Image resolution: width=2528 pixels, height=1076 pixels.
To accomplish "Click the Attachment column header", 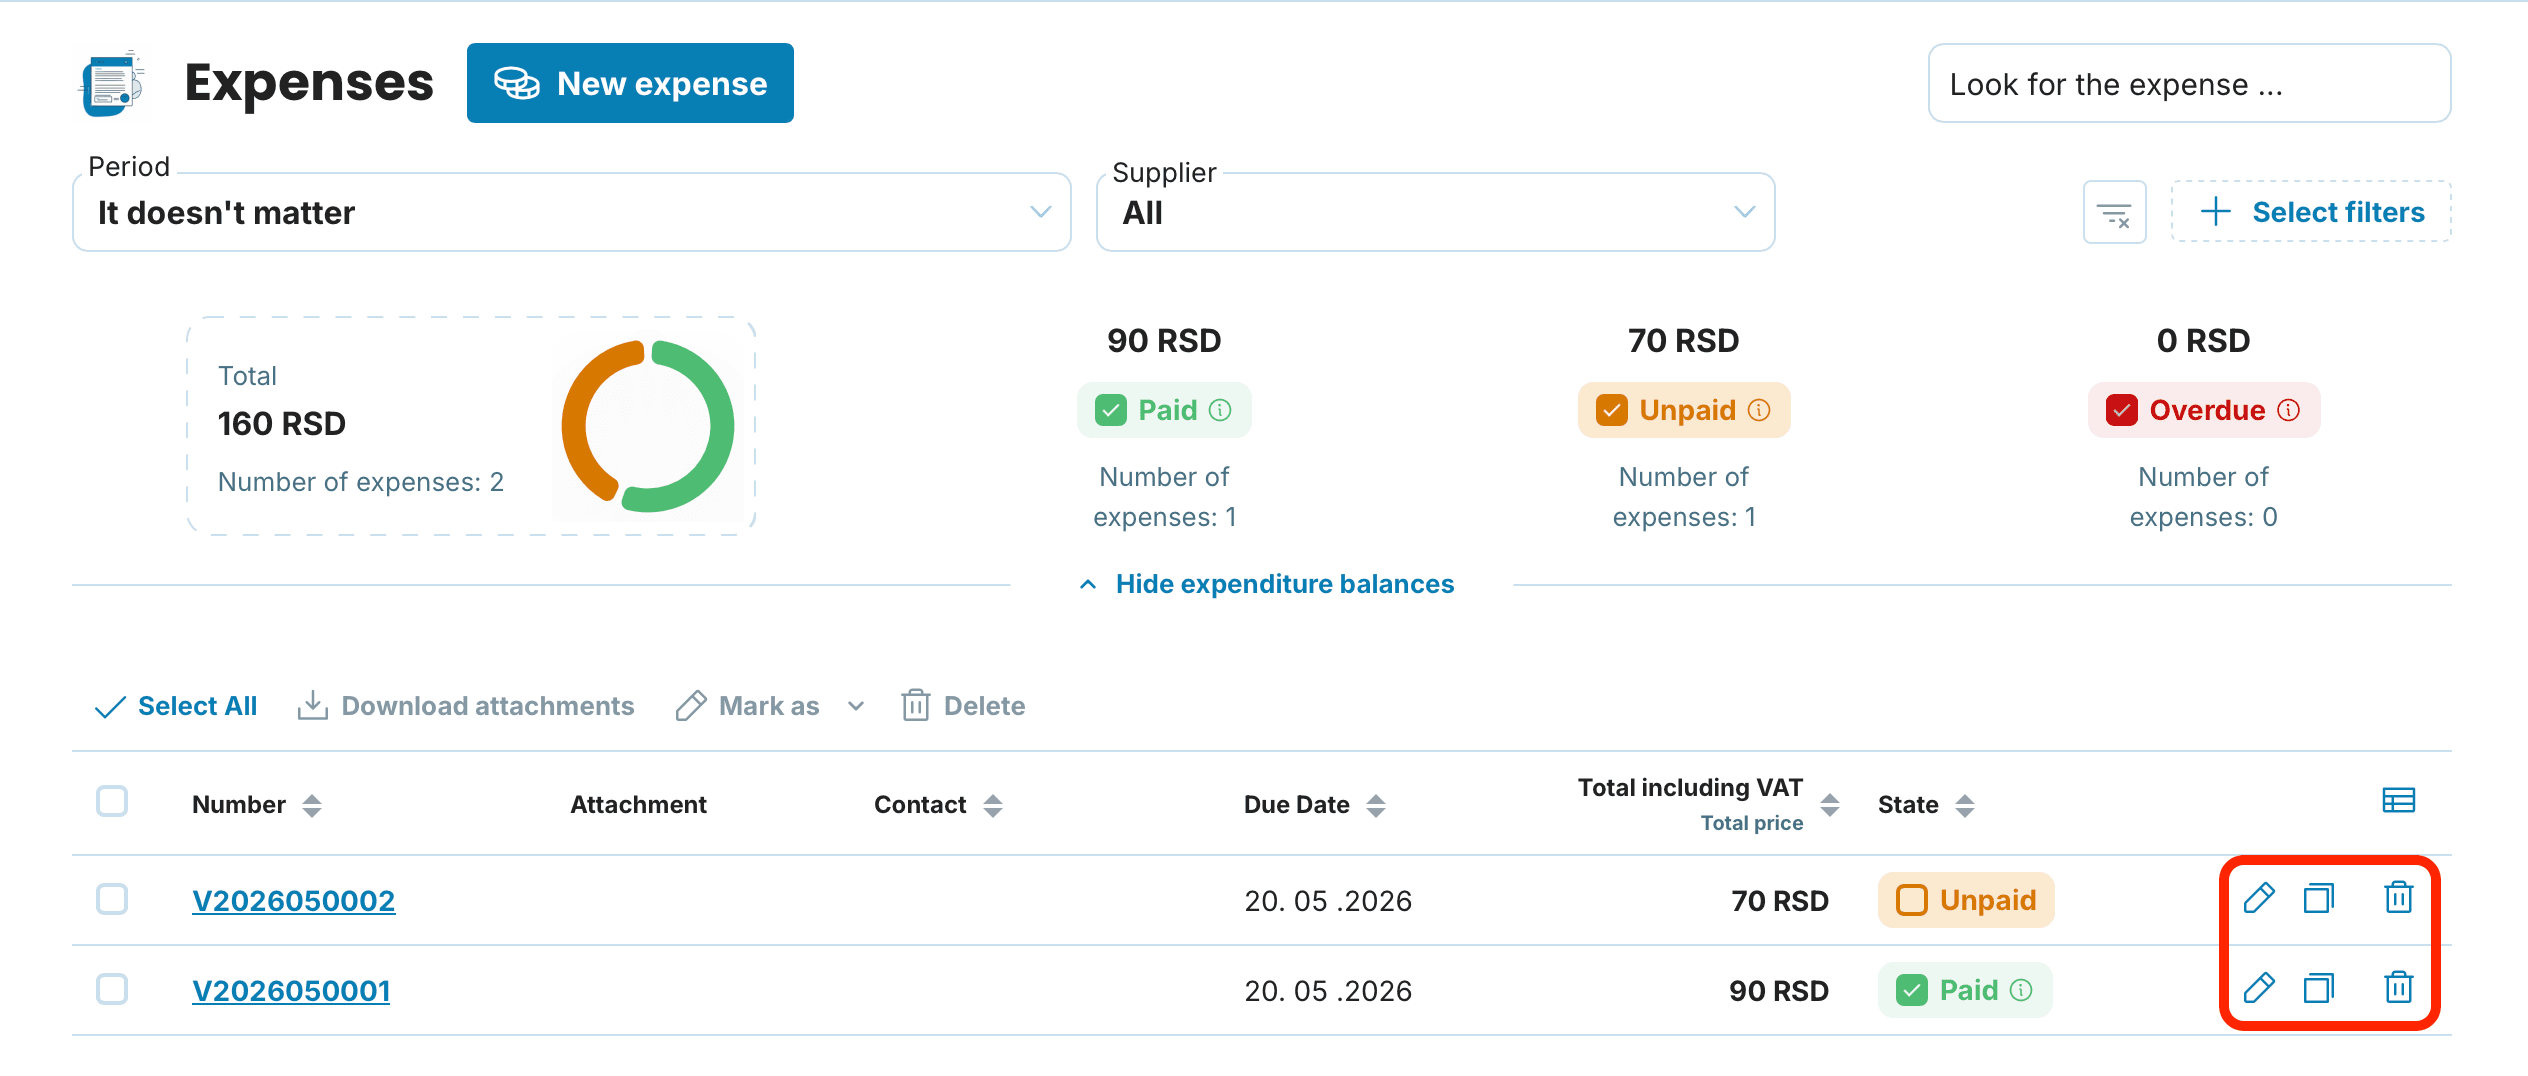I will (x=638, y=805).
